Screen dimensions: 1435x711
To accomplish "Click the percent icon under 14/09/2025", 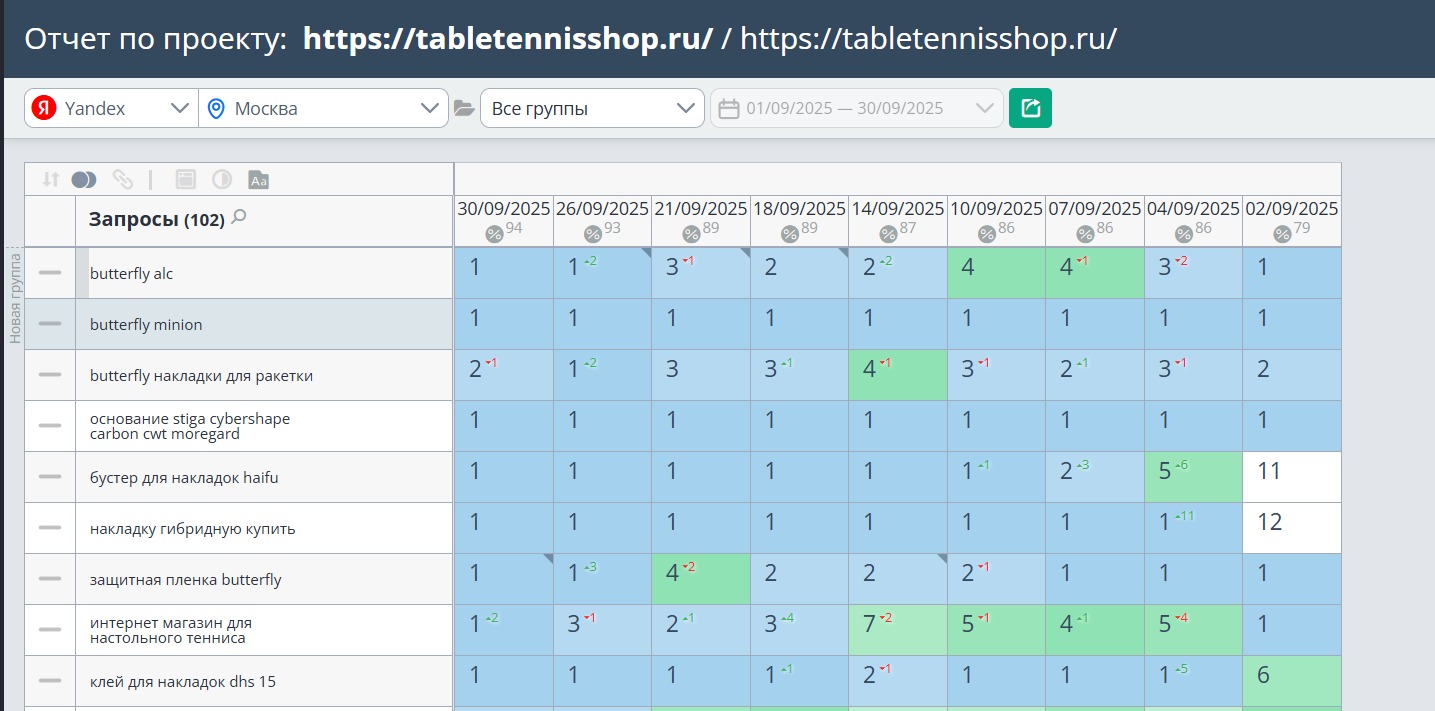I will click(x=888, y=234).
